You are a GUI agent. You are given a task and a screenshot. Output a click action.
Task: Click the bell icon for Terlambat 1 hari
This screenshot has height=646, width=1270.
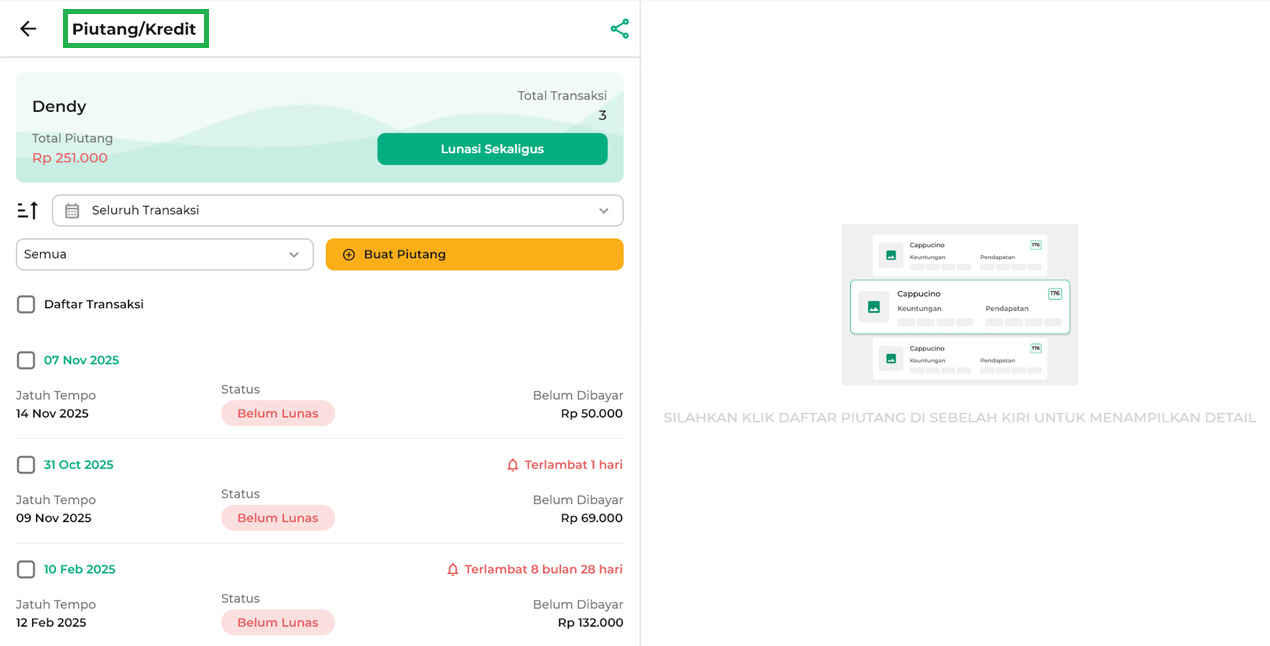point(513,465)
